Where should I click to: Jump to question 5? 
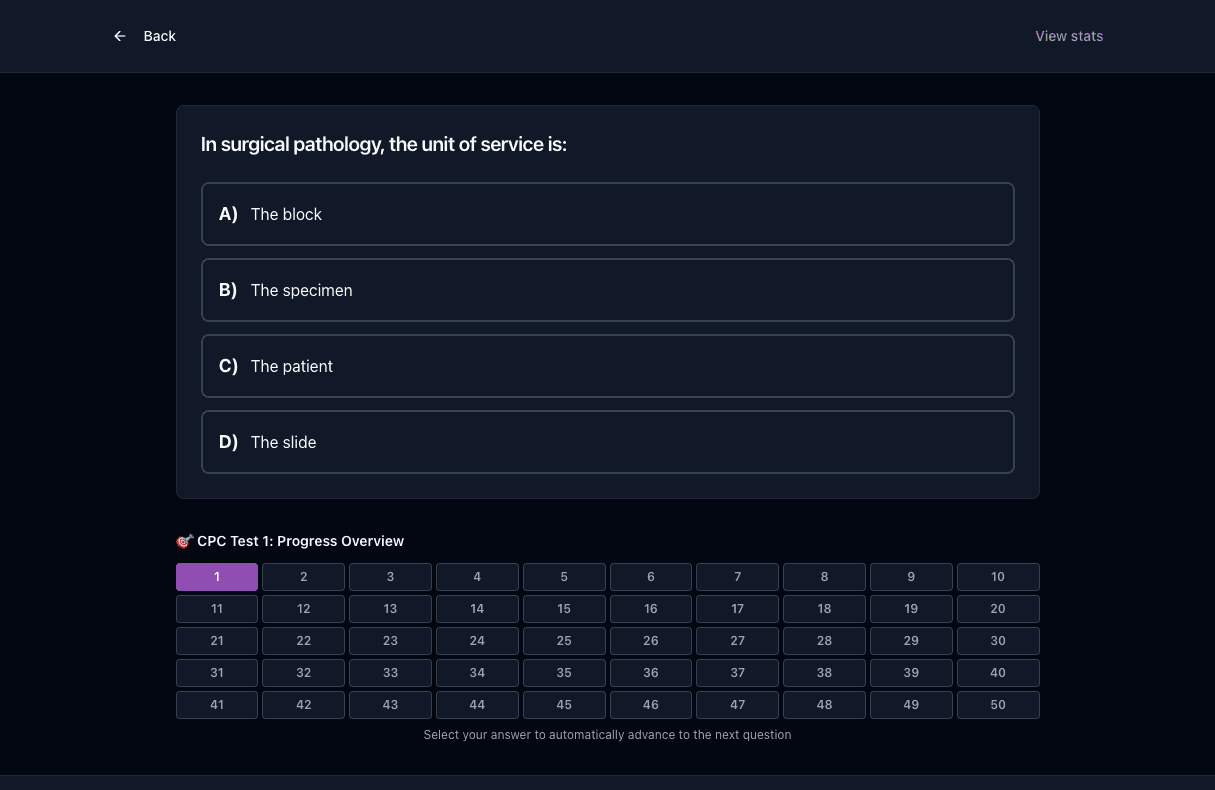[564, 577]
